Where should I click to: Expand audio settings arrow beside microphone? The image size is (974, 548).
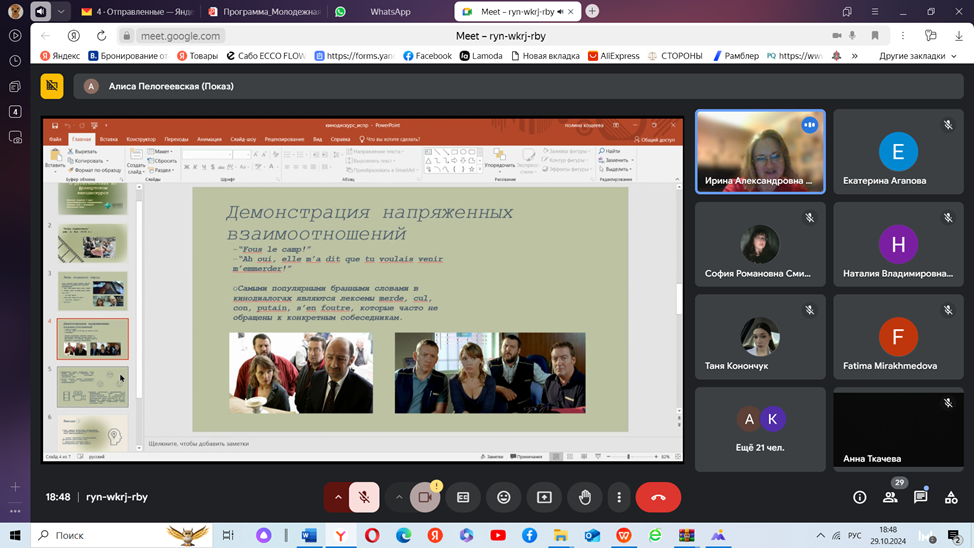pyautogui.click(x=338, y=497)
